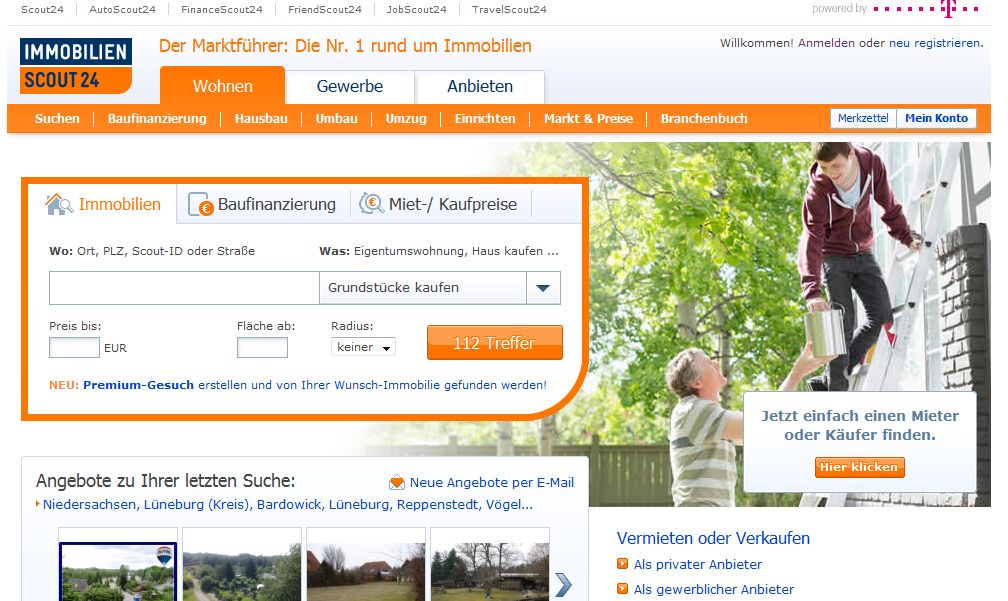Open the Scout24 top link

[x=42, y=9]
